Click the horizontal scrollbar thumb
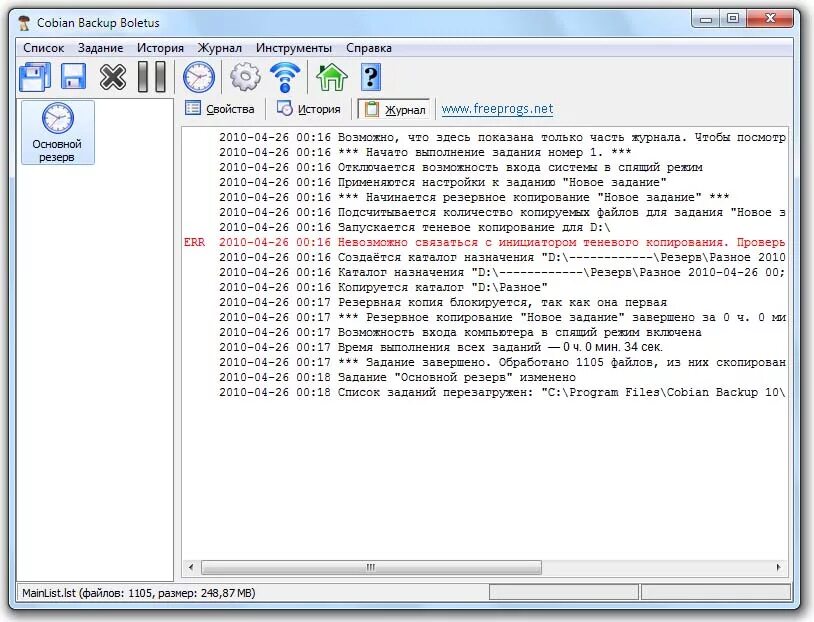Screen dimensions: 814x622 (x=371, y=567)
